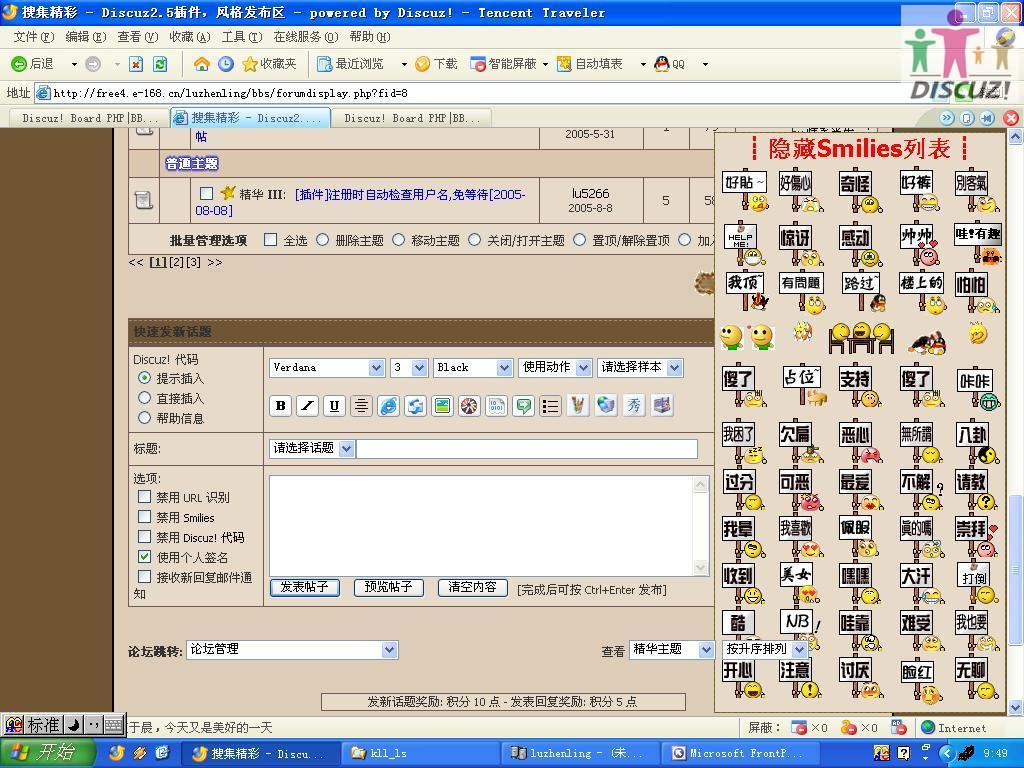Open the 论坛管理 forum jump dropdown

coord(292,650)
